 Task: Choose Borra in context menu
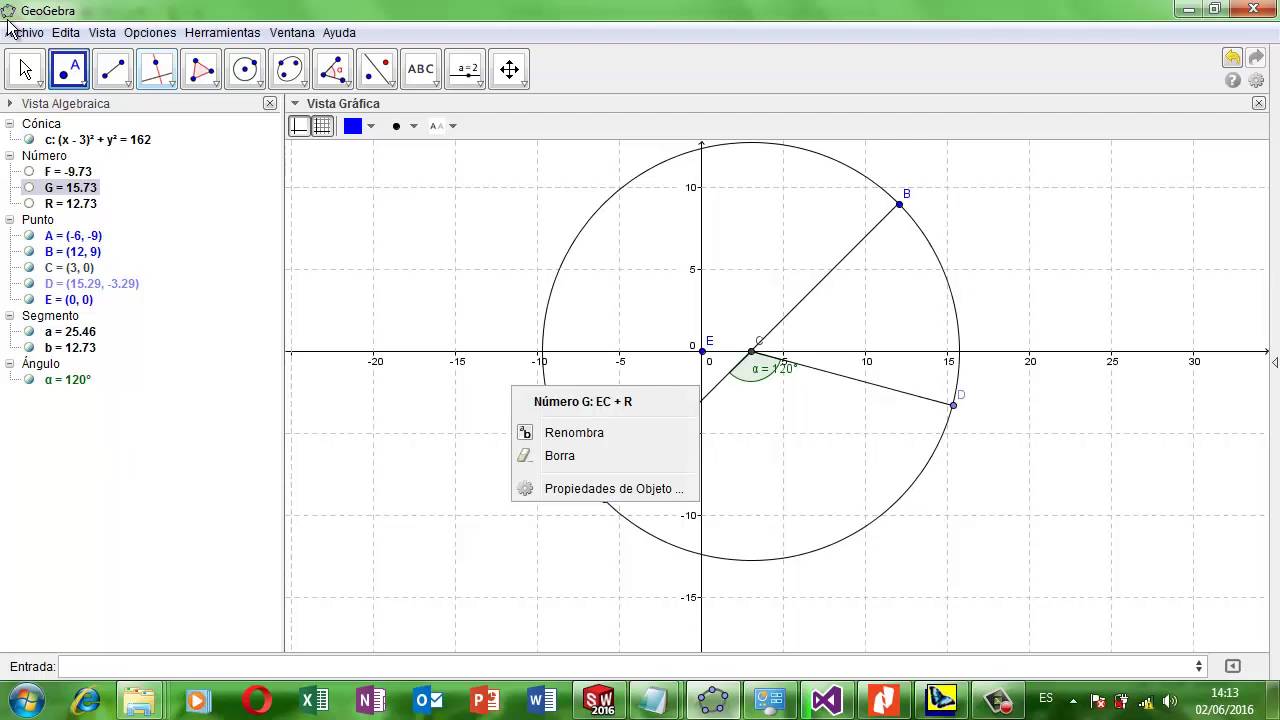(x=605, y=456)
